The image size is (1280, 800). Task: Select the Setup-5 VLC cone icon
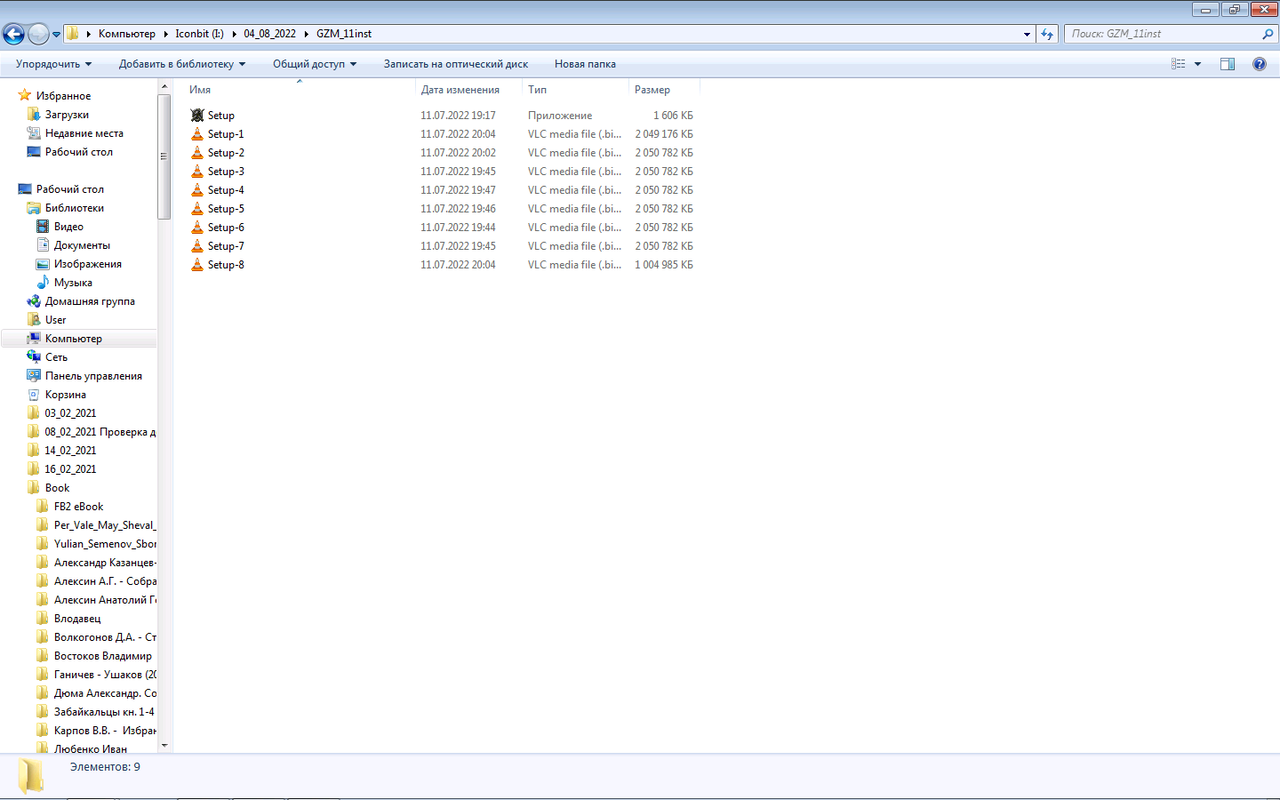click(x=197, y=209)
